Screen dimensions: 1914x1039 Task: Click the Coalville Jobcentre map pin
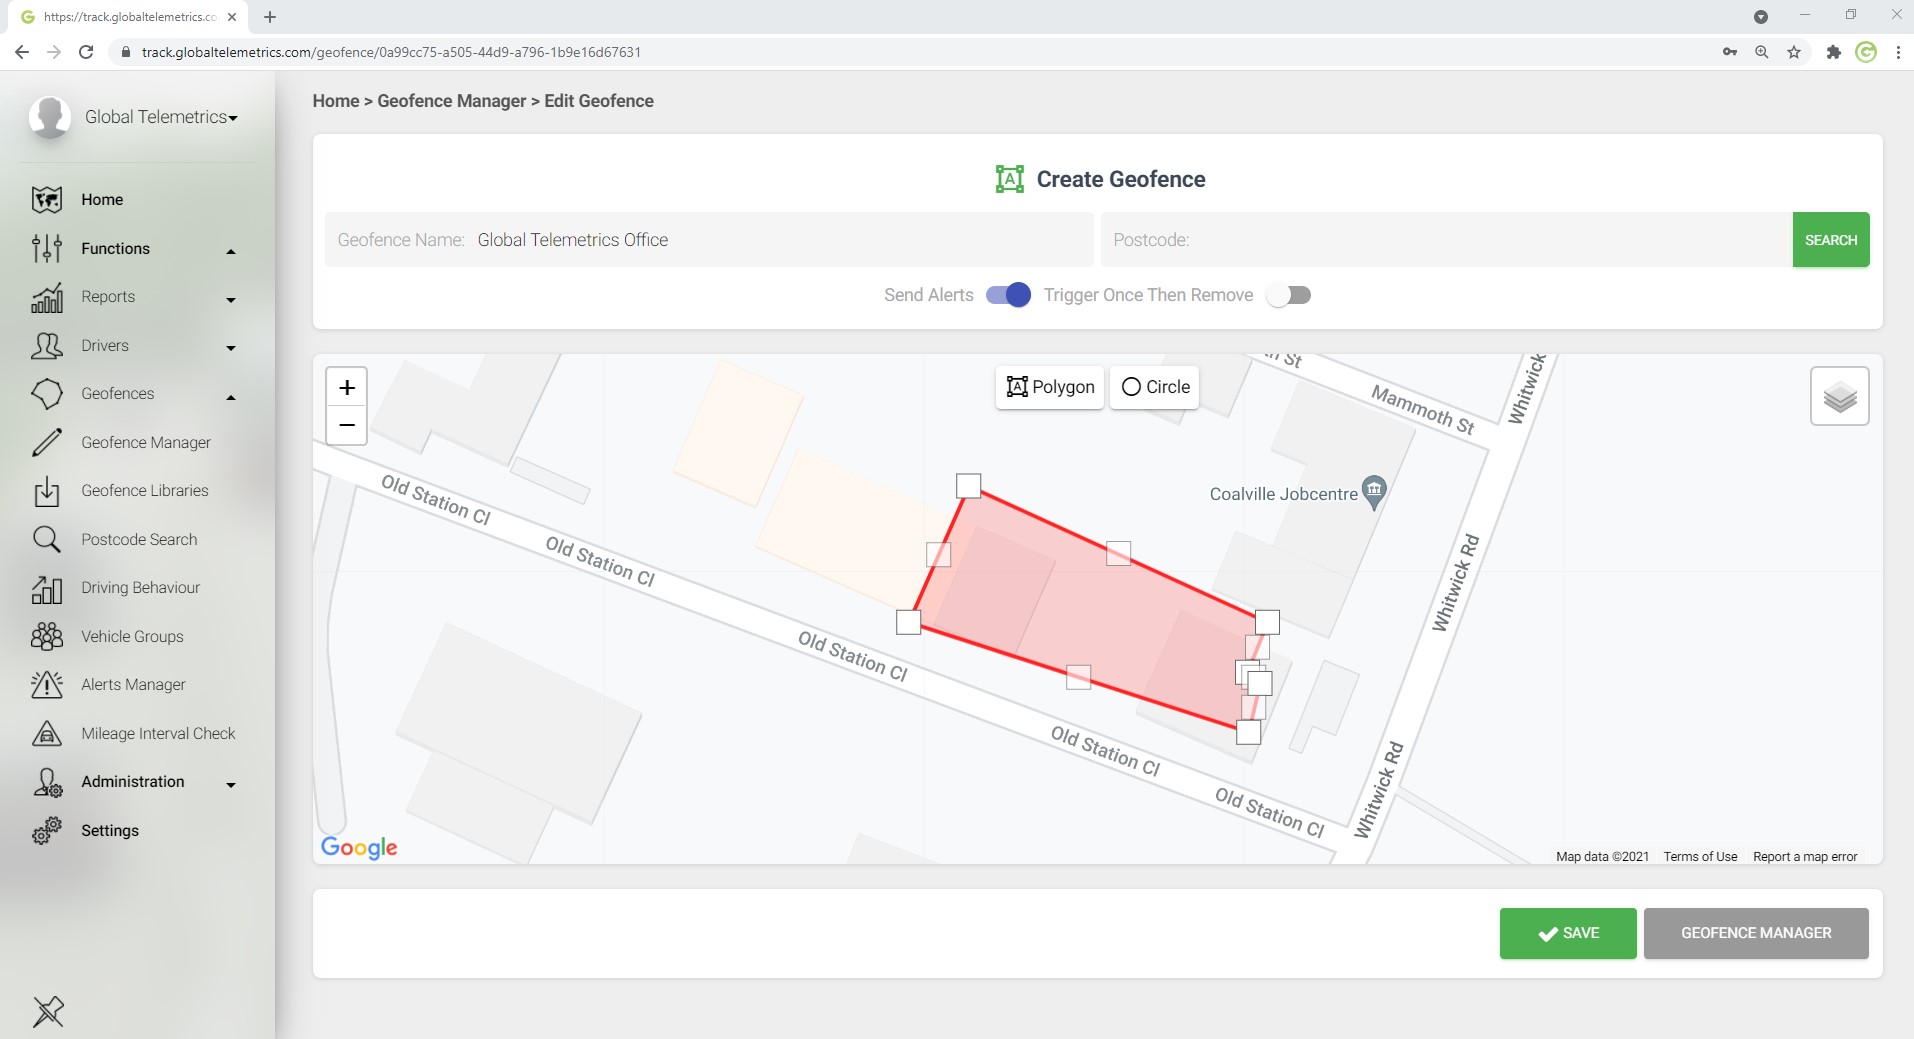[1375, 491]
